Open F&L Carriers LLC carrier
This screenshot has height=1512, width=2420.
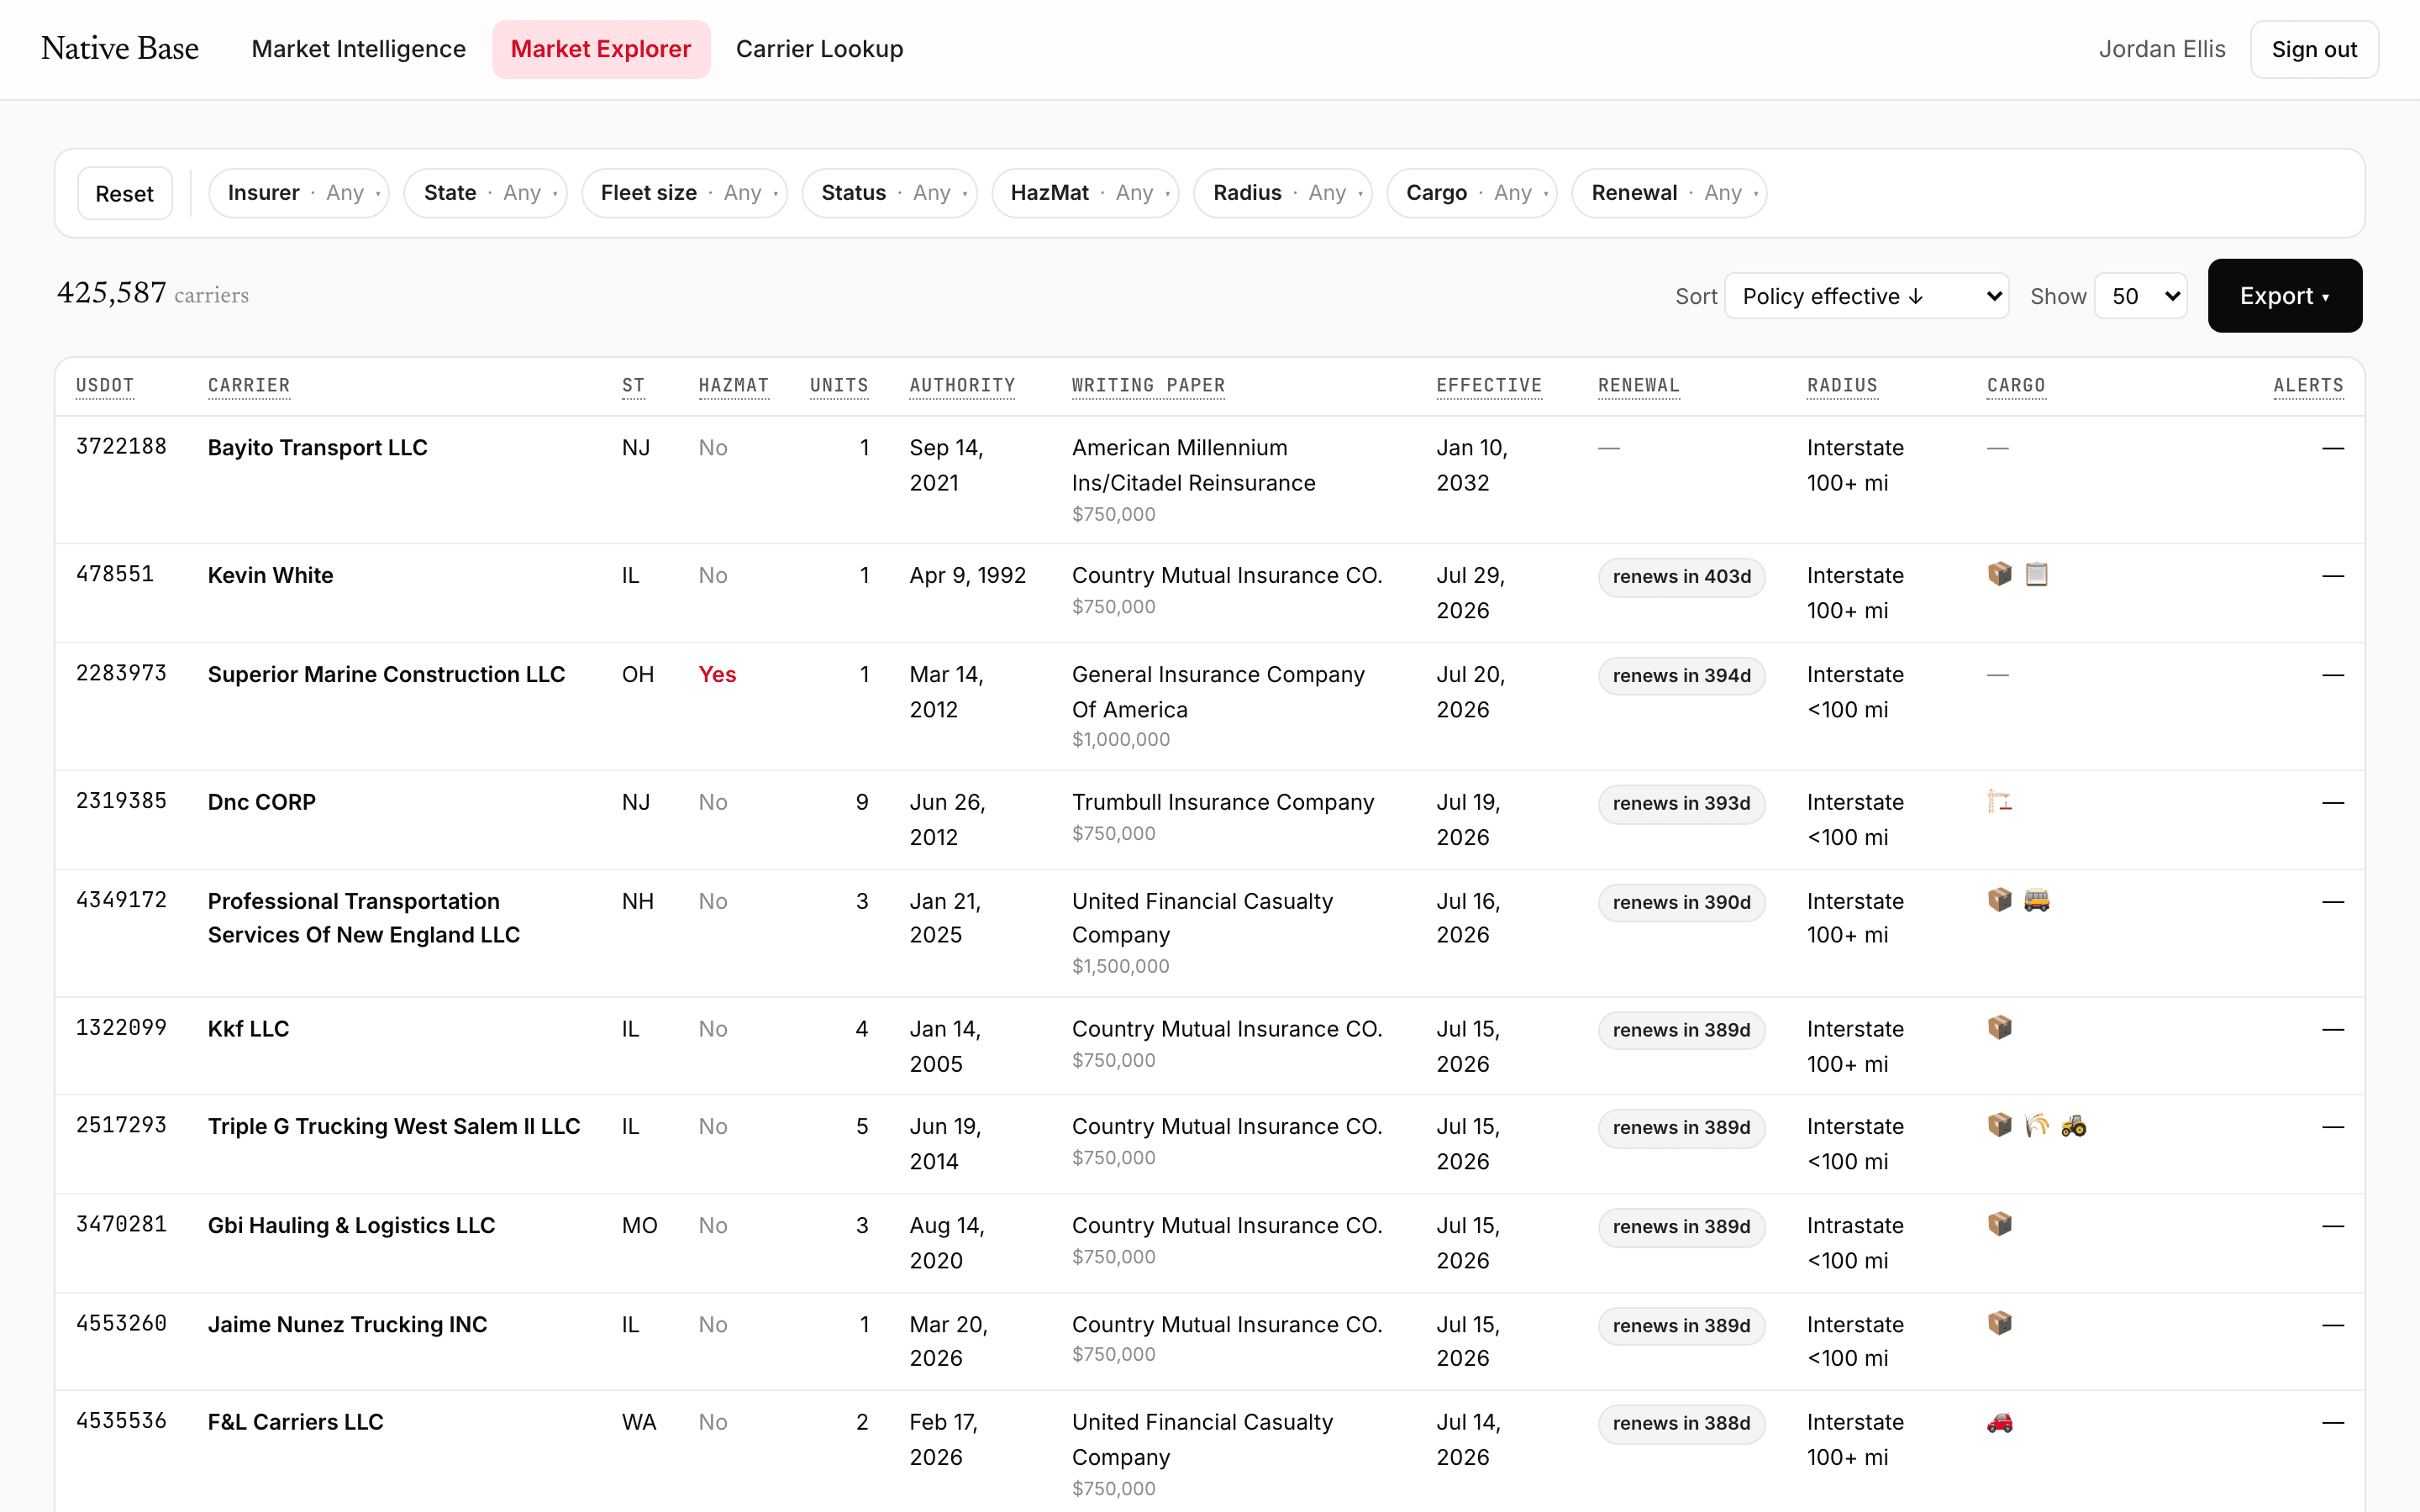(296, 1422)
